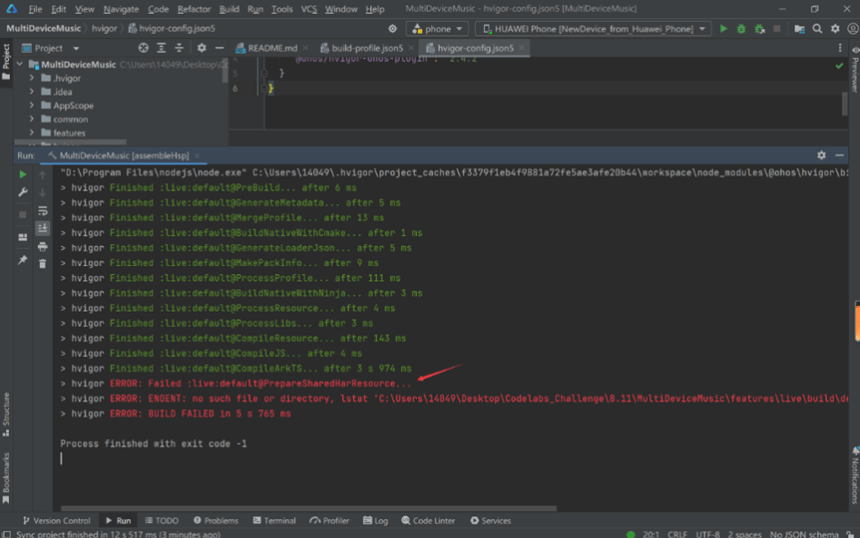
Task: Open the search everywhere magnifier
Action: click(x=817, y=29)
